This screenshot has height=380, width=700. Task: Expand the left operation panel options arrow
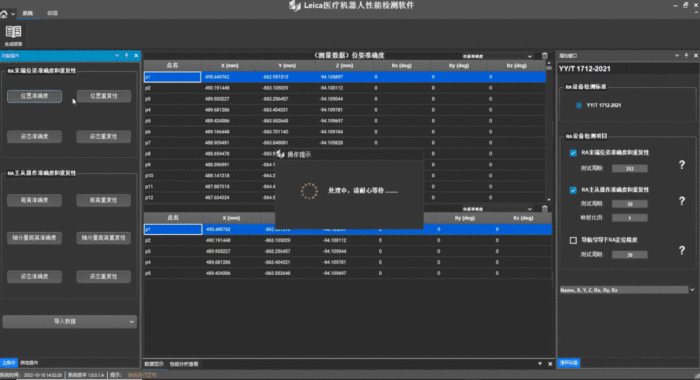coord(117,55)
